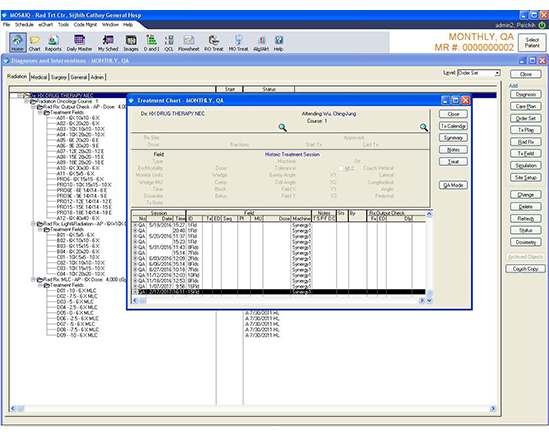Image resolution: width=549 pixels, height=437 pixels.
Task: Click Summary button in Treatment Chart
Action: 453,138
